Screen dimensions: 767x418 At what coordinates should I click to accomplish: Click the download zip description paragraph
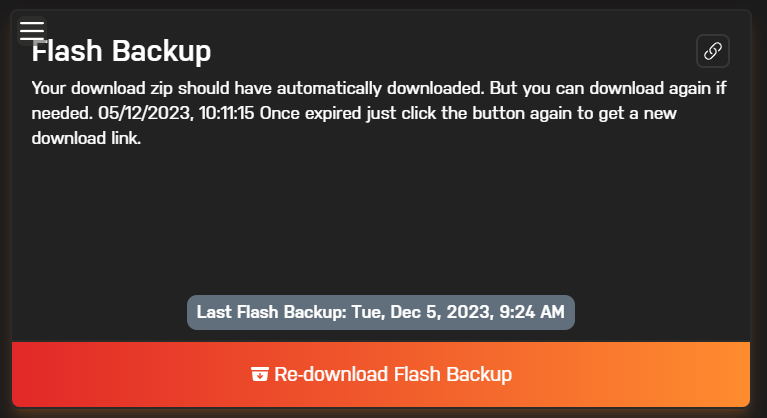pos(379,113)
